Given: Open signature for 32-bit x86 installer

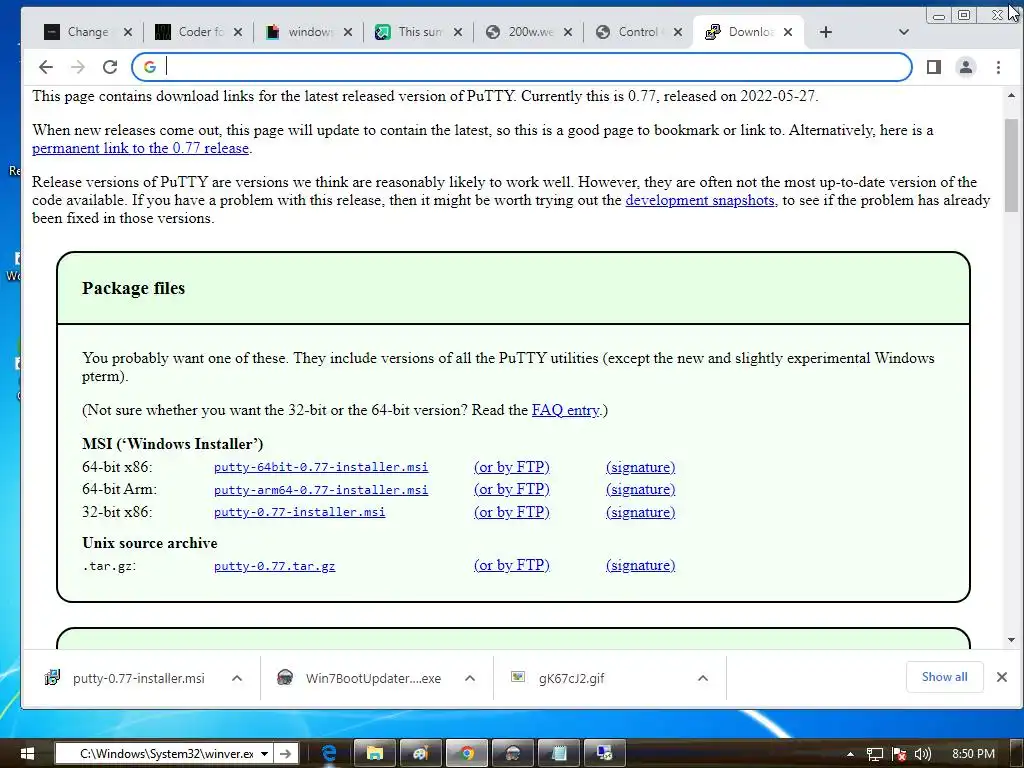Looking at the screenshot, I should pyautogui.click(x=641, y=512).
